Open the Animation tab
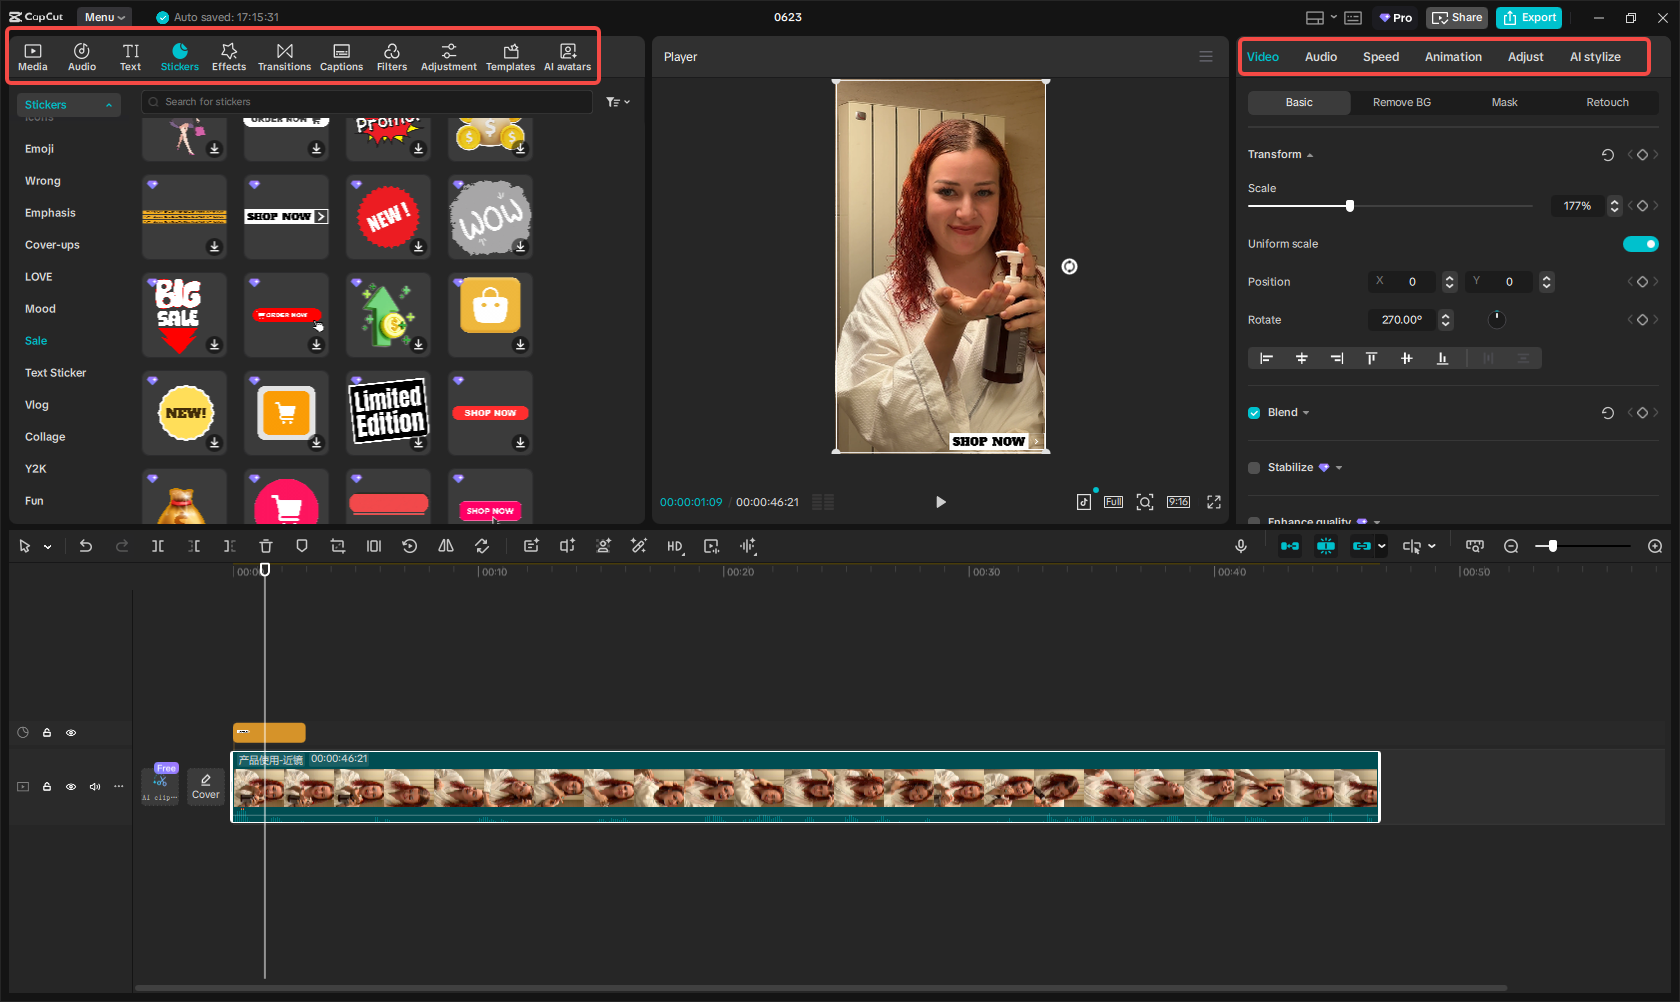Image resolution: width=1680 pixels, height=1002 pixels. (1453, 57)
